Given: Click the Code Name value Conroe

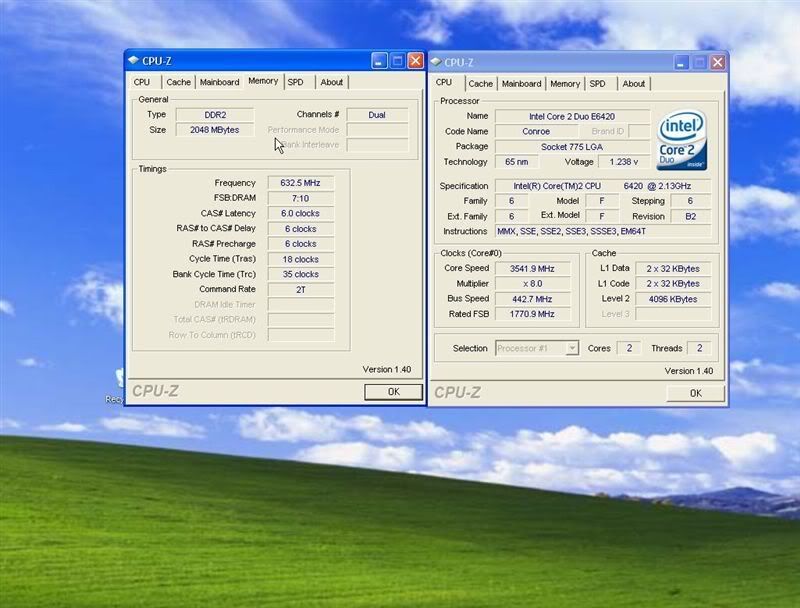Looking at the screenshot, I should (536, 131).
